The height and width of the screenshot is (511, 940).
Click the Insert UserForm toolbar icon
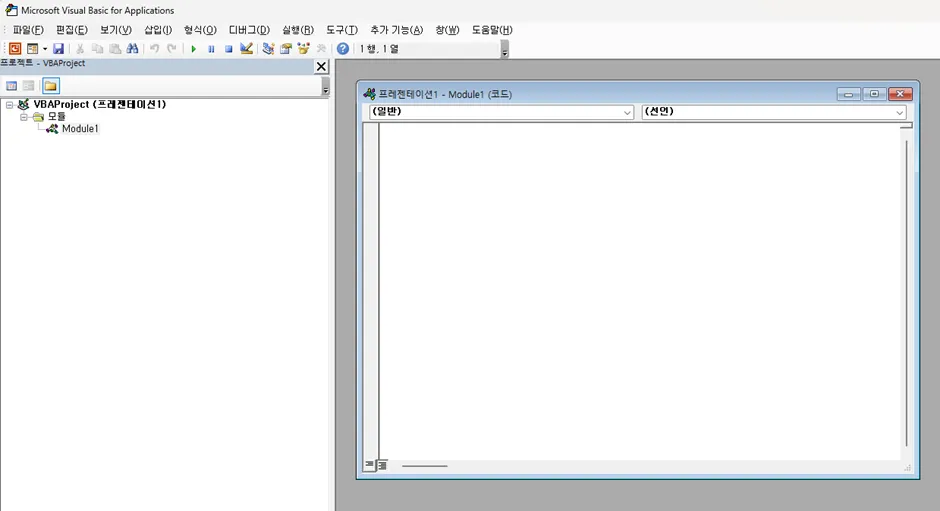[32, 49]
